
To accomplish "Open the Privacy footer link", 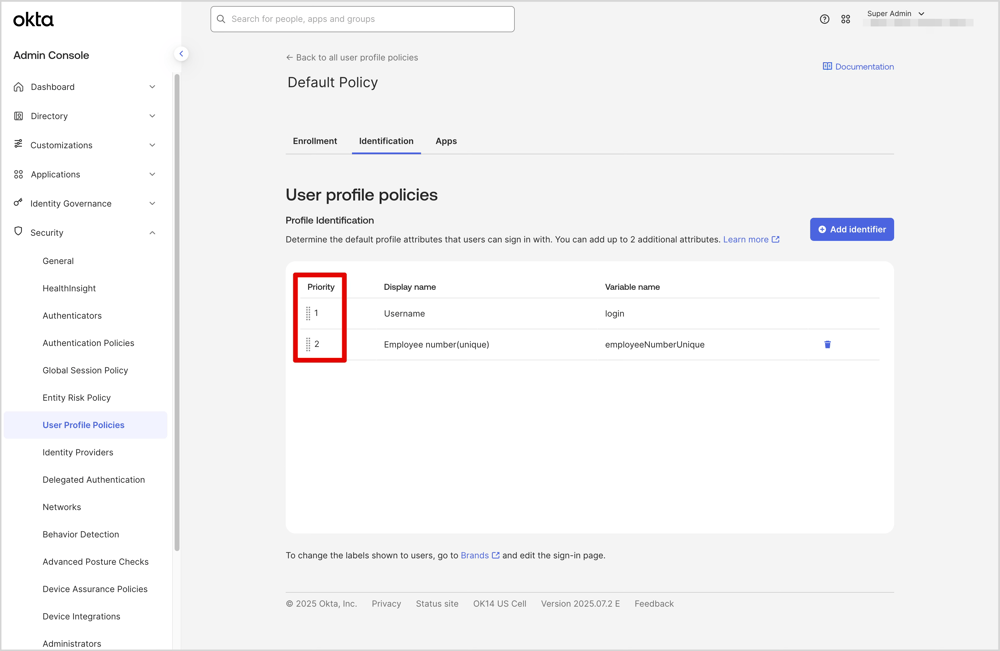I will (x=386, y=604).
